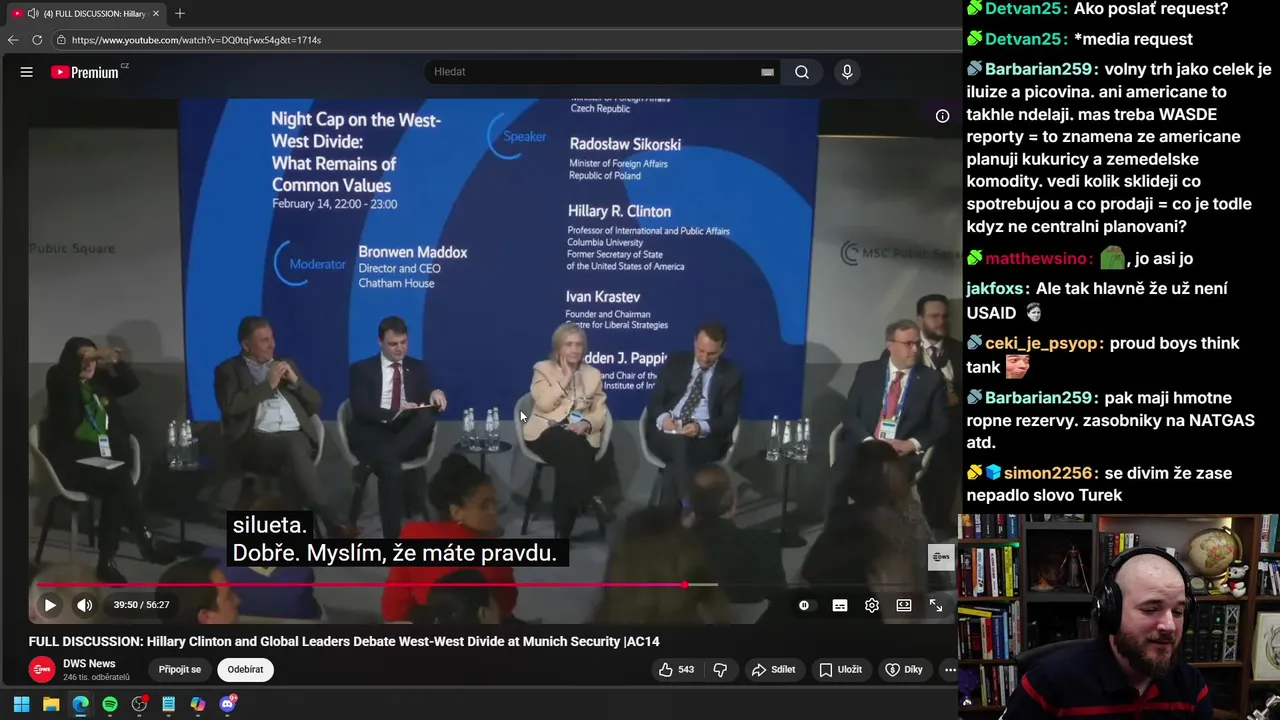Switch to theater mode view
This screenshot has height=720, width=1280.
pos(904,605)
